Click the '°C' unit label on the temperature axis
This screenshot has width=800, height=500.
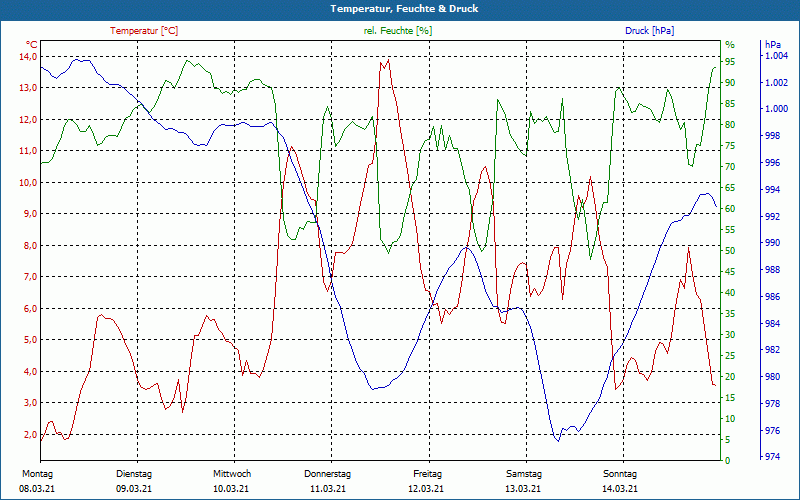(x=31, y=45)
